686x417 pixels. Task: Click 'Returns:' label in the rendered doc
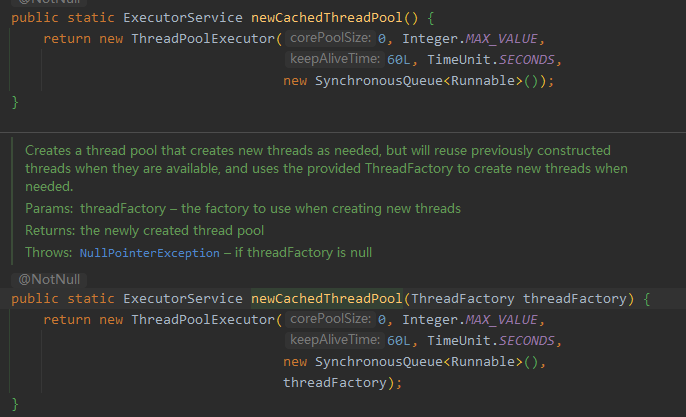point(50,230)
